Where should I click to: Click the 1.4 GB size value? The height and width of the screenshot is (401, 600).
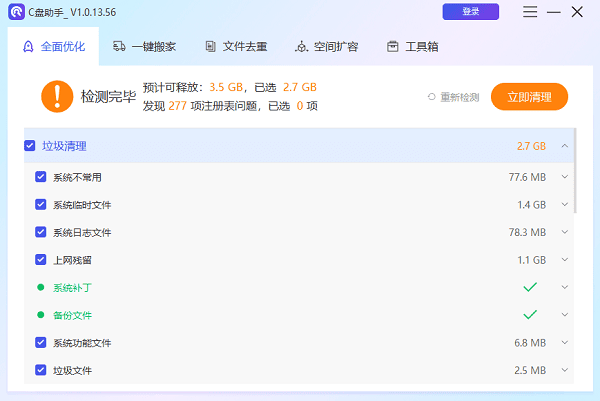(x=532, y=205)
